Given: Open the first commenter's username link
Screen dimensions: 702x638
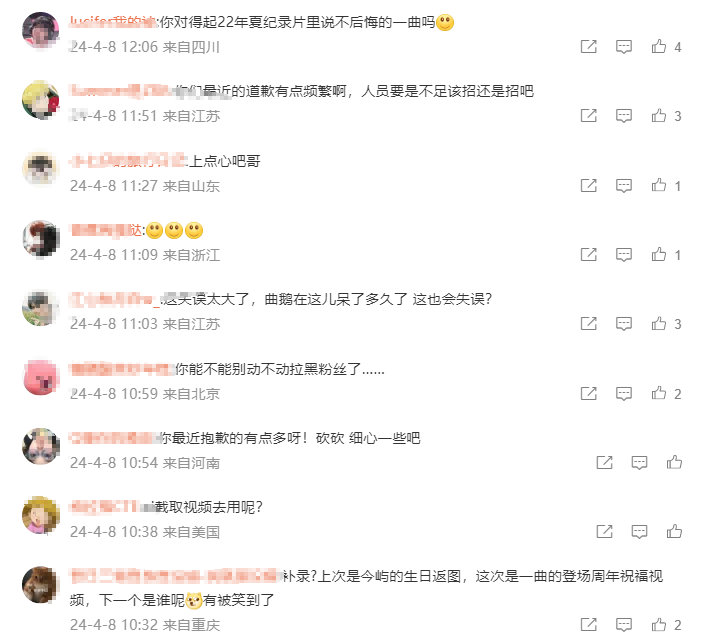Looking at the screenshot, I should tap(112, 21).
